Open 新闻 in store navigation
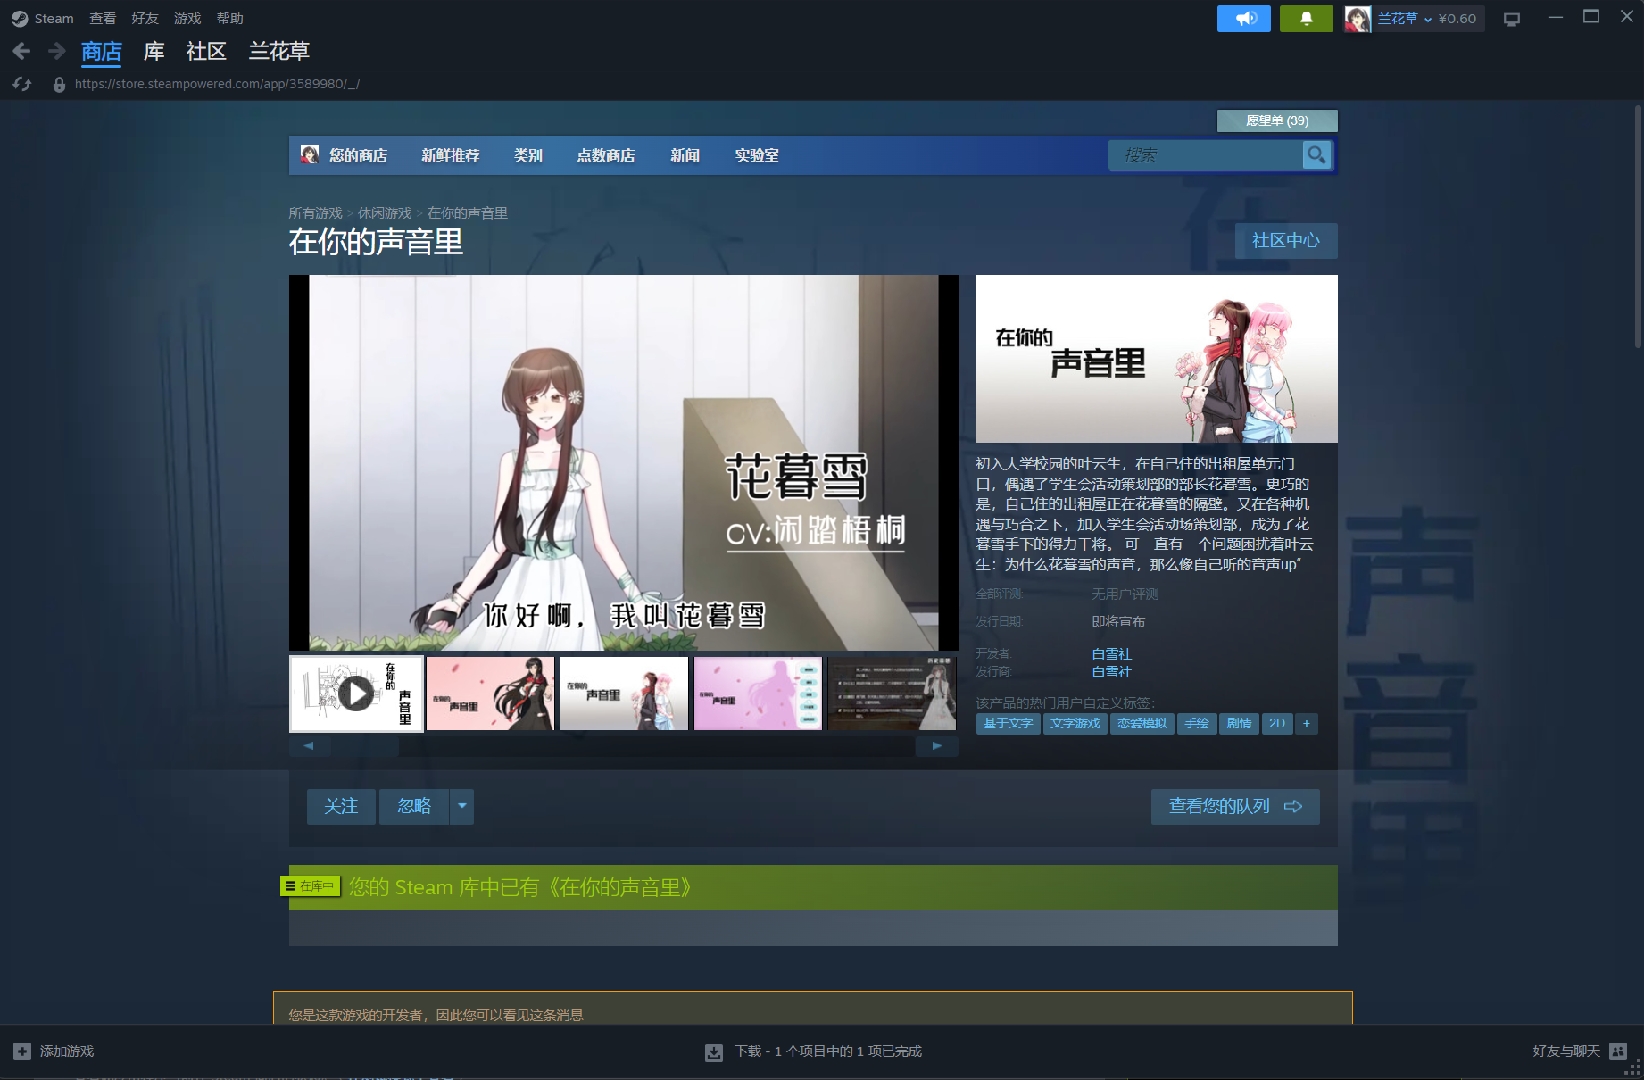This screenshot has height=1080, width=1644. [685, 155]
